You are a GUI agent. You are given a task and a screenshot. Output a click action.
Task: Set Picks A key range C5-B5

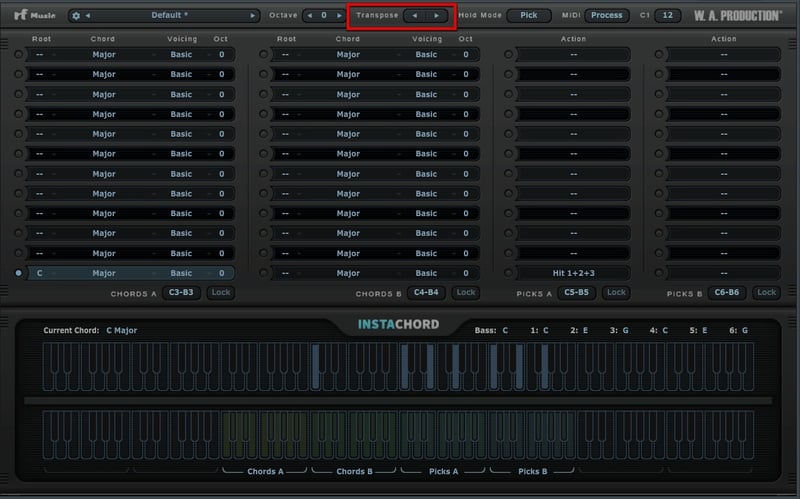click(576, 292)
